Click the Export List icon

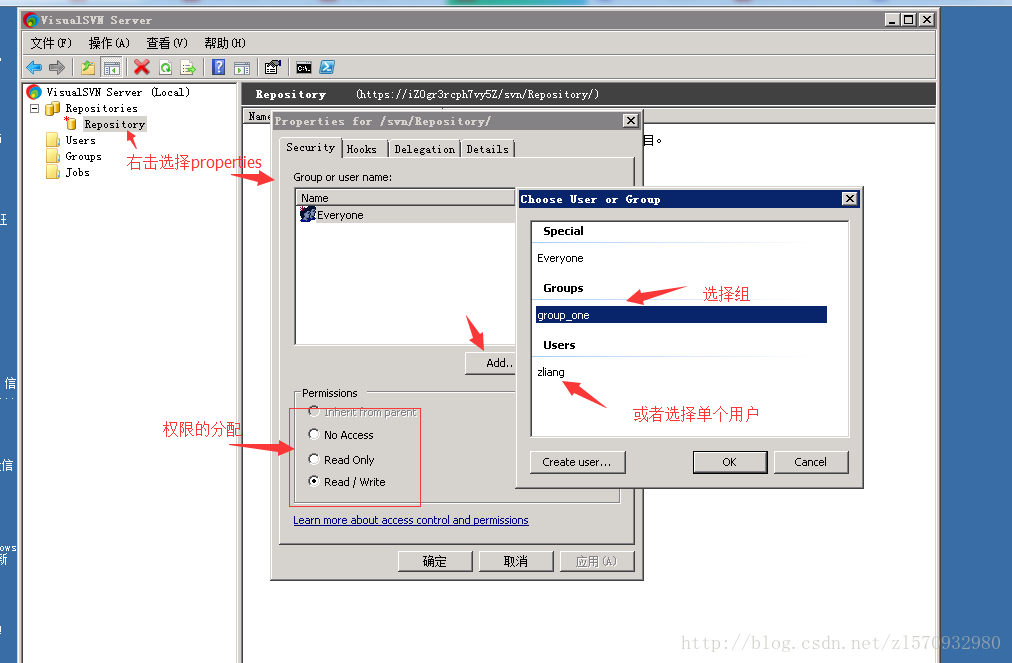[188, 67]
